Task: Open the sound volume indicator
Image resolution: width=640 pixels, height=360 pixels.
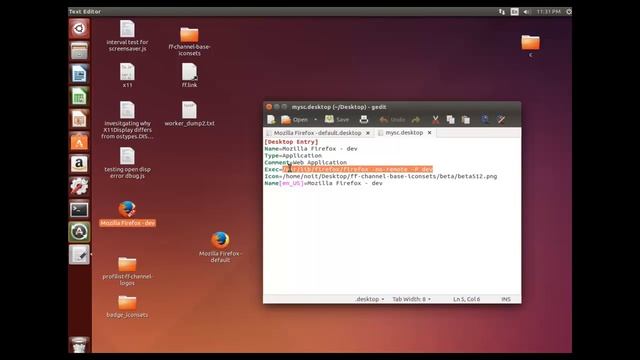Action: 527,12
